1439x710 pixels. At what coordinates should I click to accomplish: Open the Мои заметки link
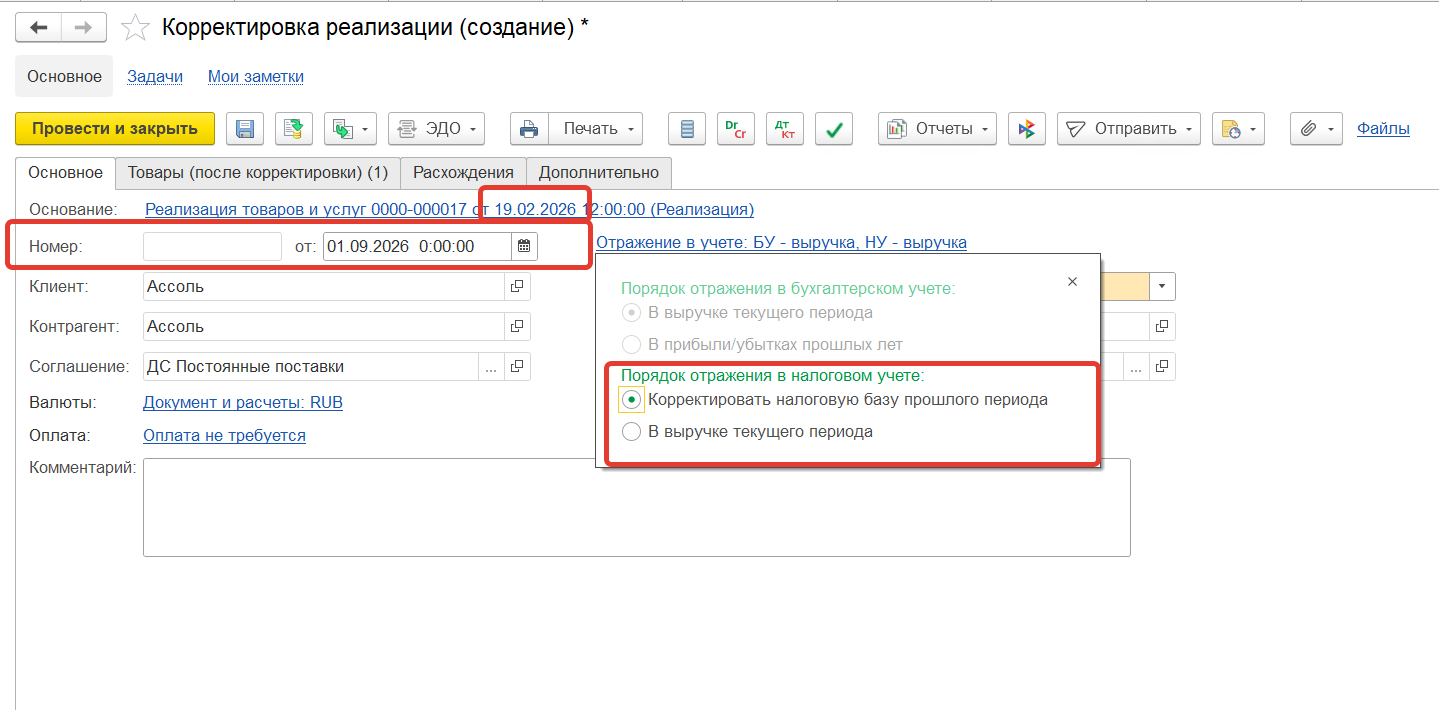(256, 76)
